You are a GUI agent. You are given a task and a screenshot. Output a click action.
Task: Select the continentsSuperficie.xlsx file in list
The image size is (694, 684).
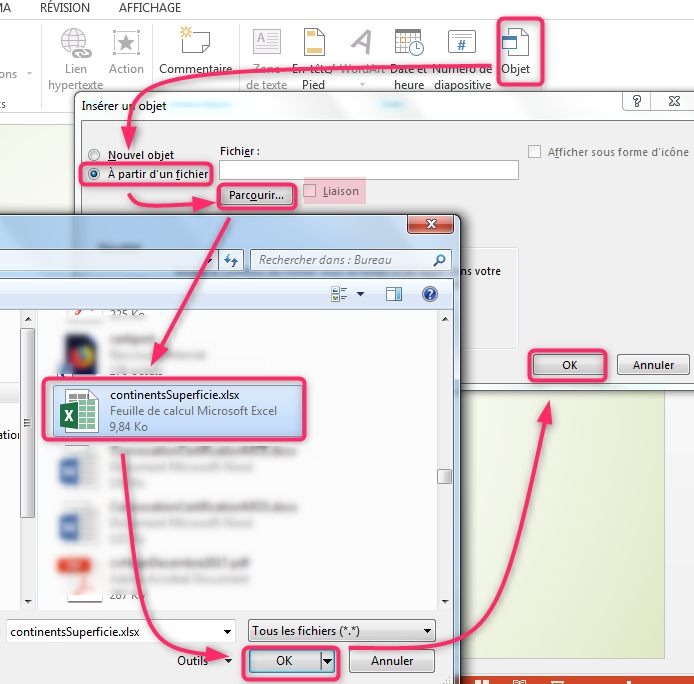(175, 410)
